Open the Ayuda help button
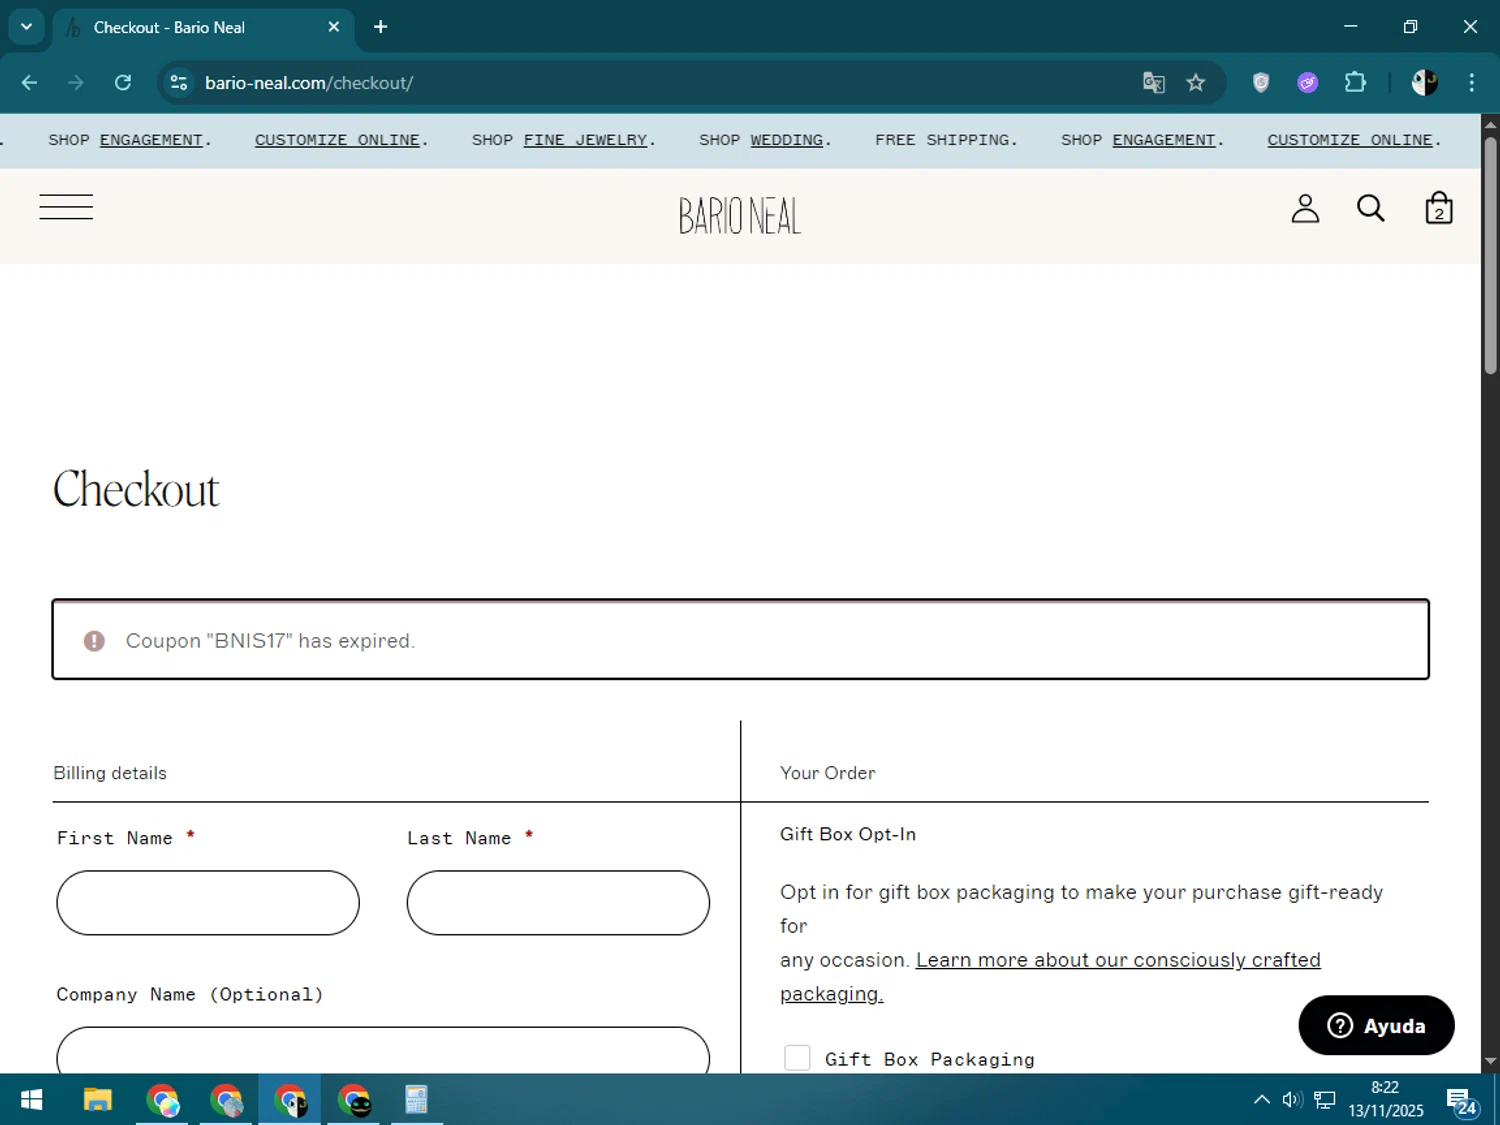 1376,1025
